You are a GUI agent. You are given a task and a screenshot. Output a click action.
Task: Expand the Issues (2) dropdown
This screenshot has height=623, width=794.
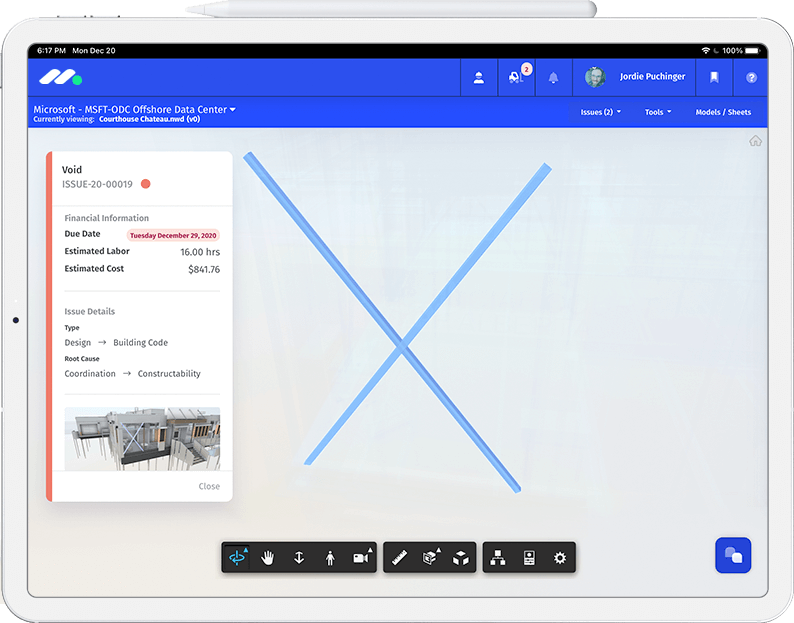pos(601,112)
